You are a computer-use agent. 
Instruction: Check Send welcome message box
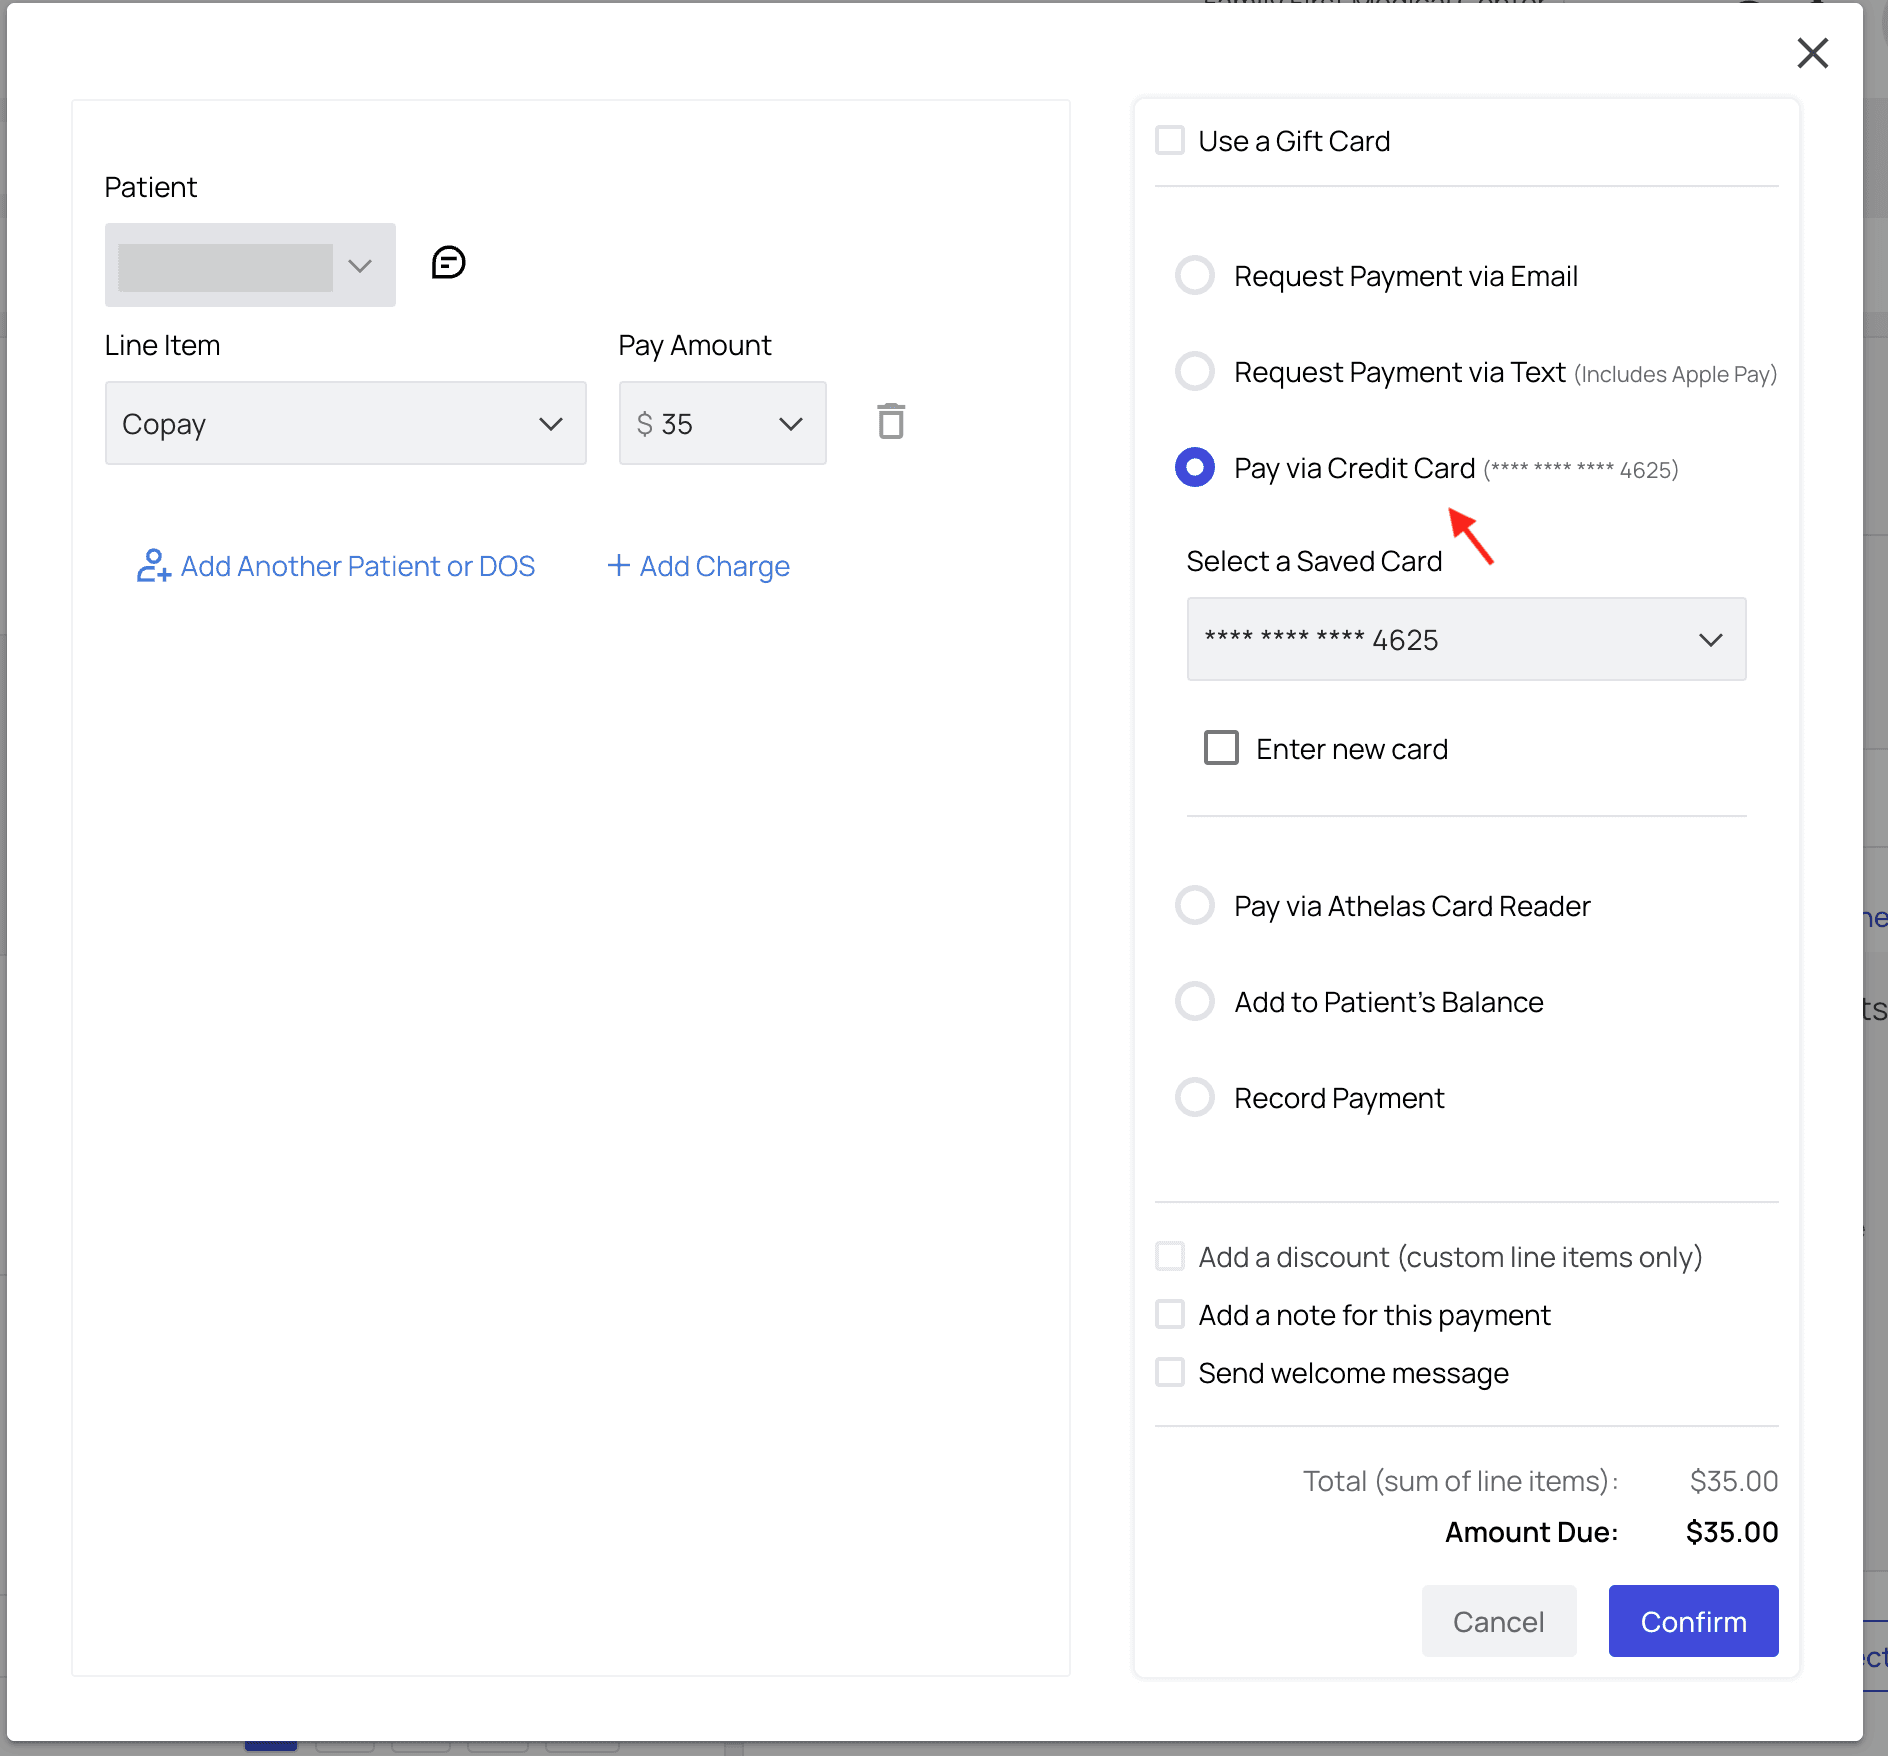[1170, 1373]
